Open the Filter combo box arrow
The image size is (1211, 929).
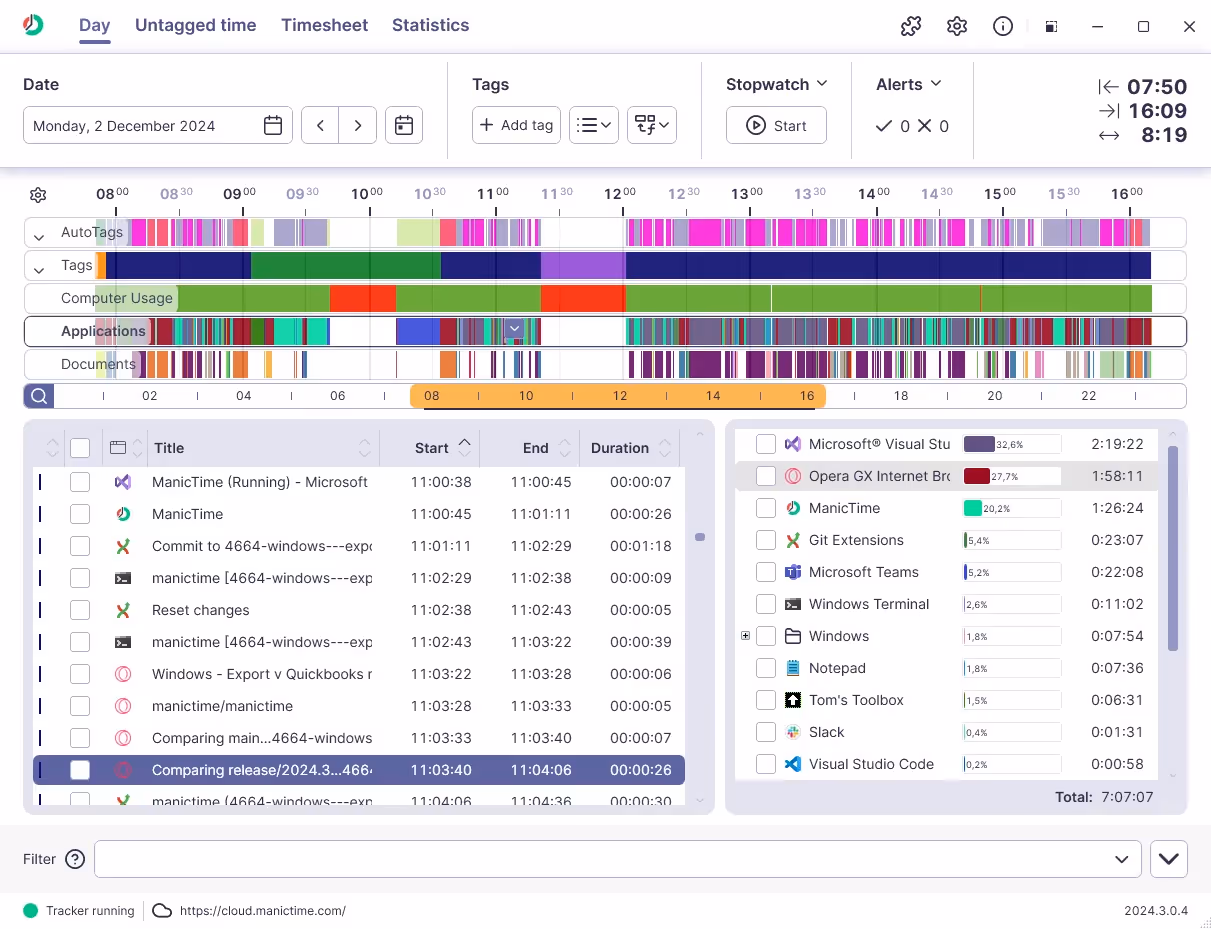[1122, 859]
